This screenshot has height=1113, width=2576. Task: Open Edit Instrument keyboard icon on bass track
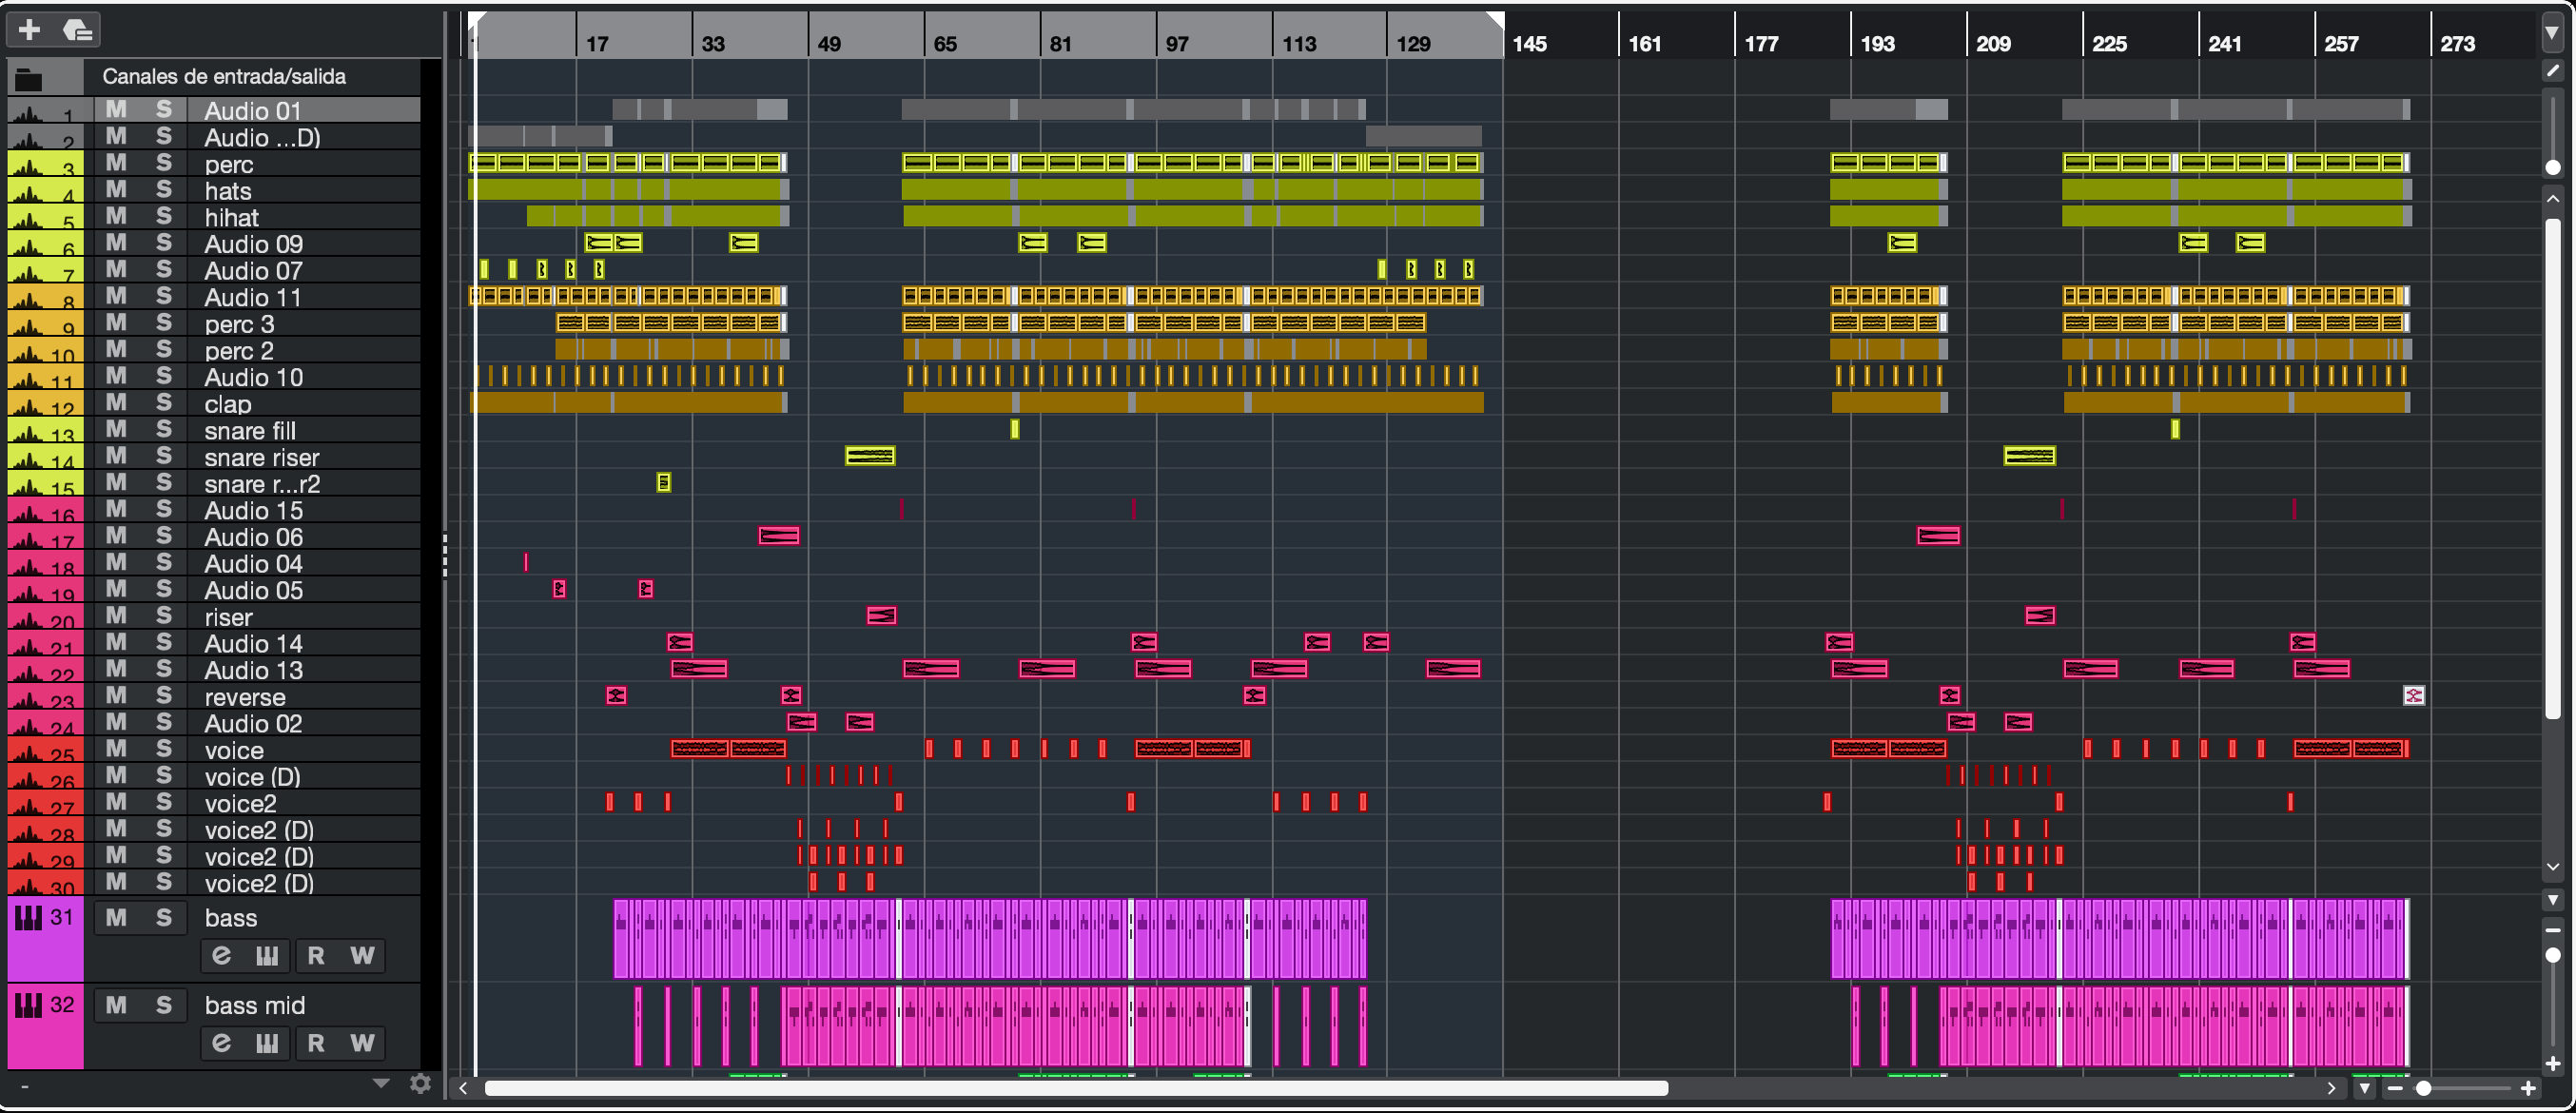267,956
